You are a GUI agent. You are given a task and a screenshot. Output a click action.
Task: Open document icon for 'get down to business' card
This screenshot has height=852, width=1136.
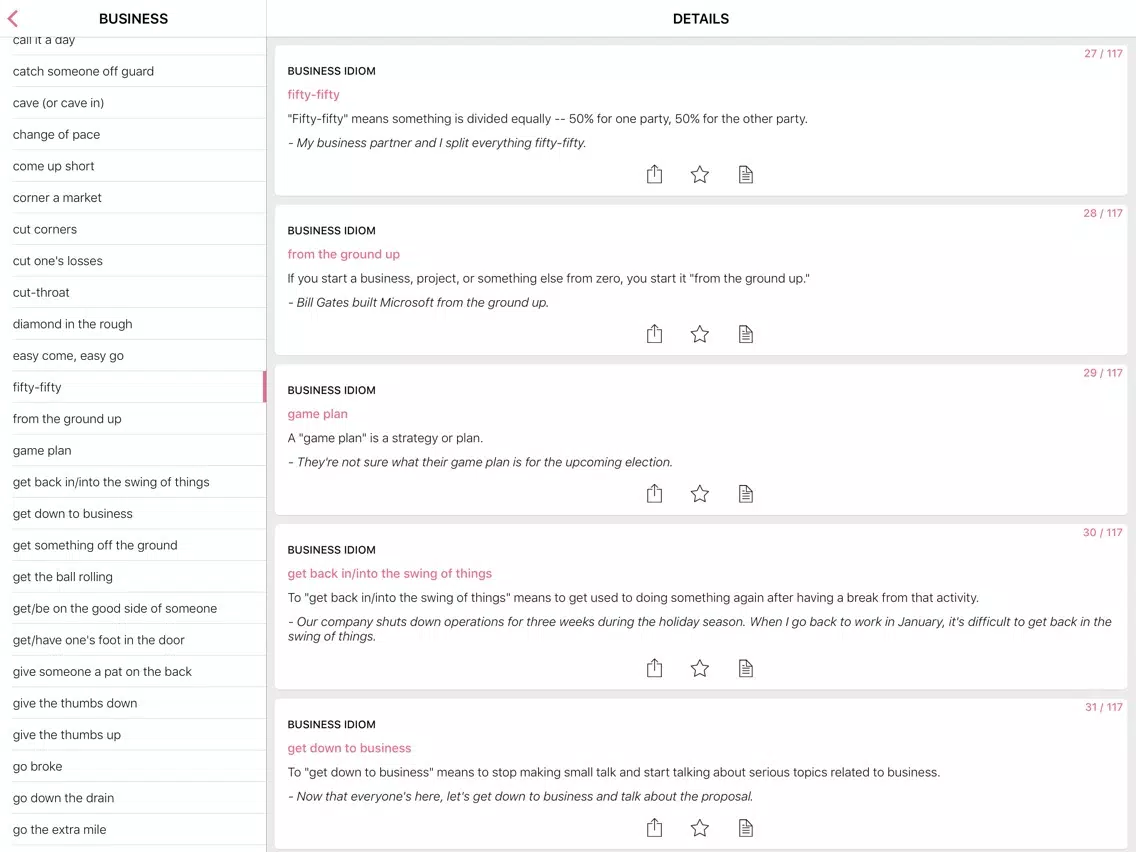[745, 828]
